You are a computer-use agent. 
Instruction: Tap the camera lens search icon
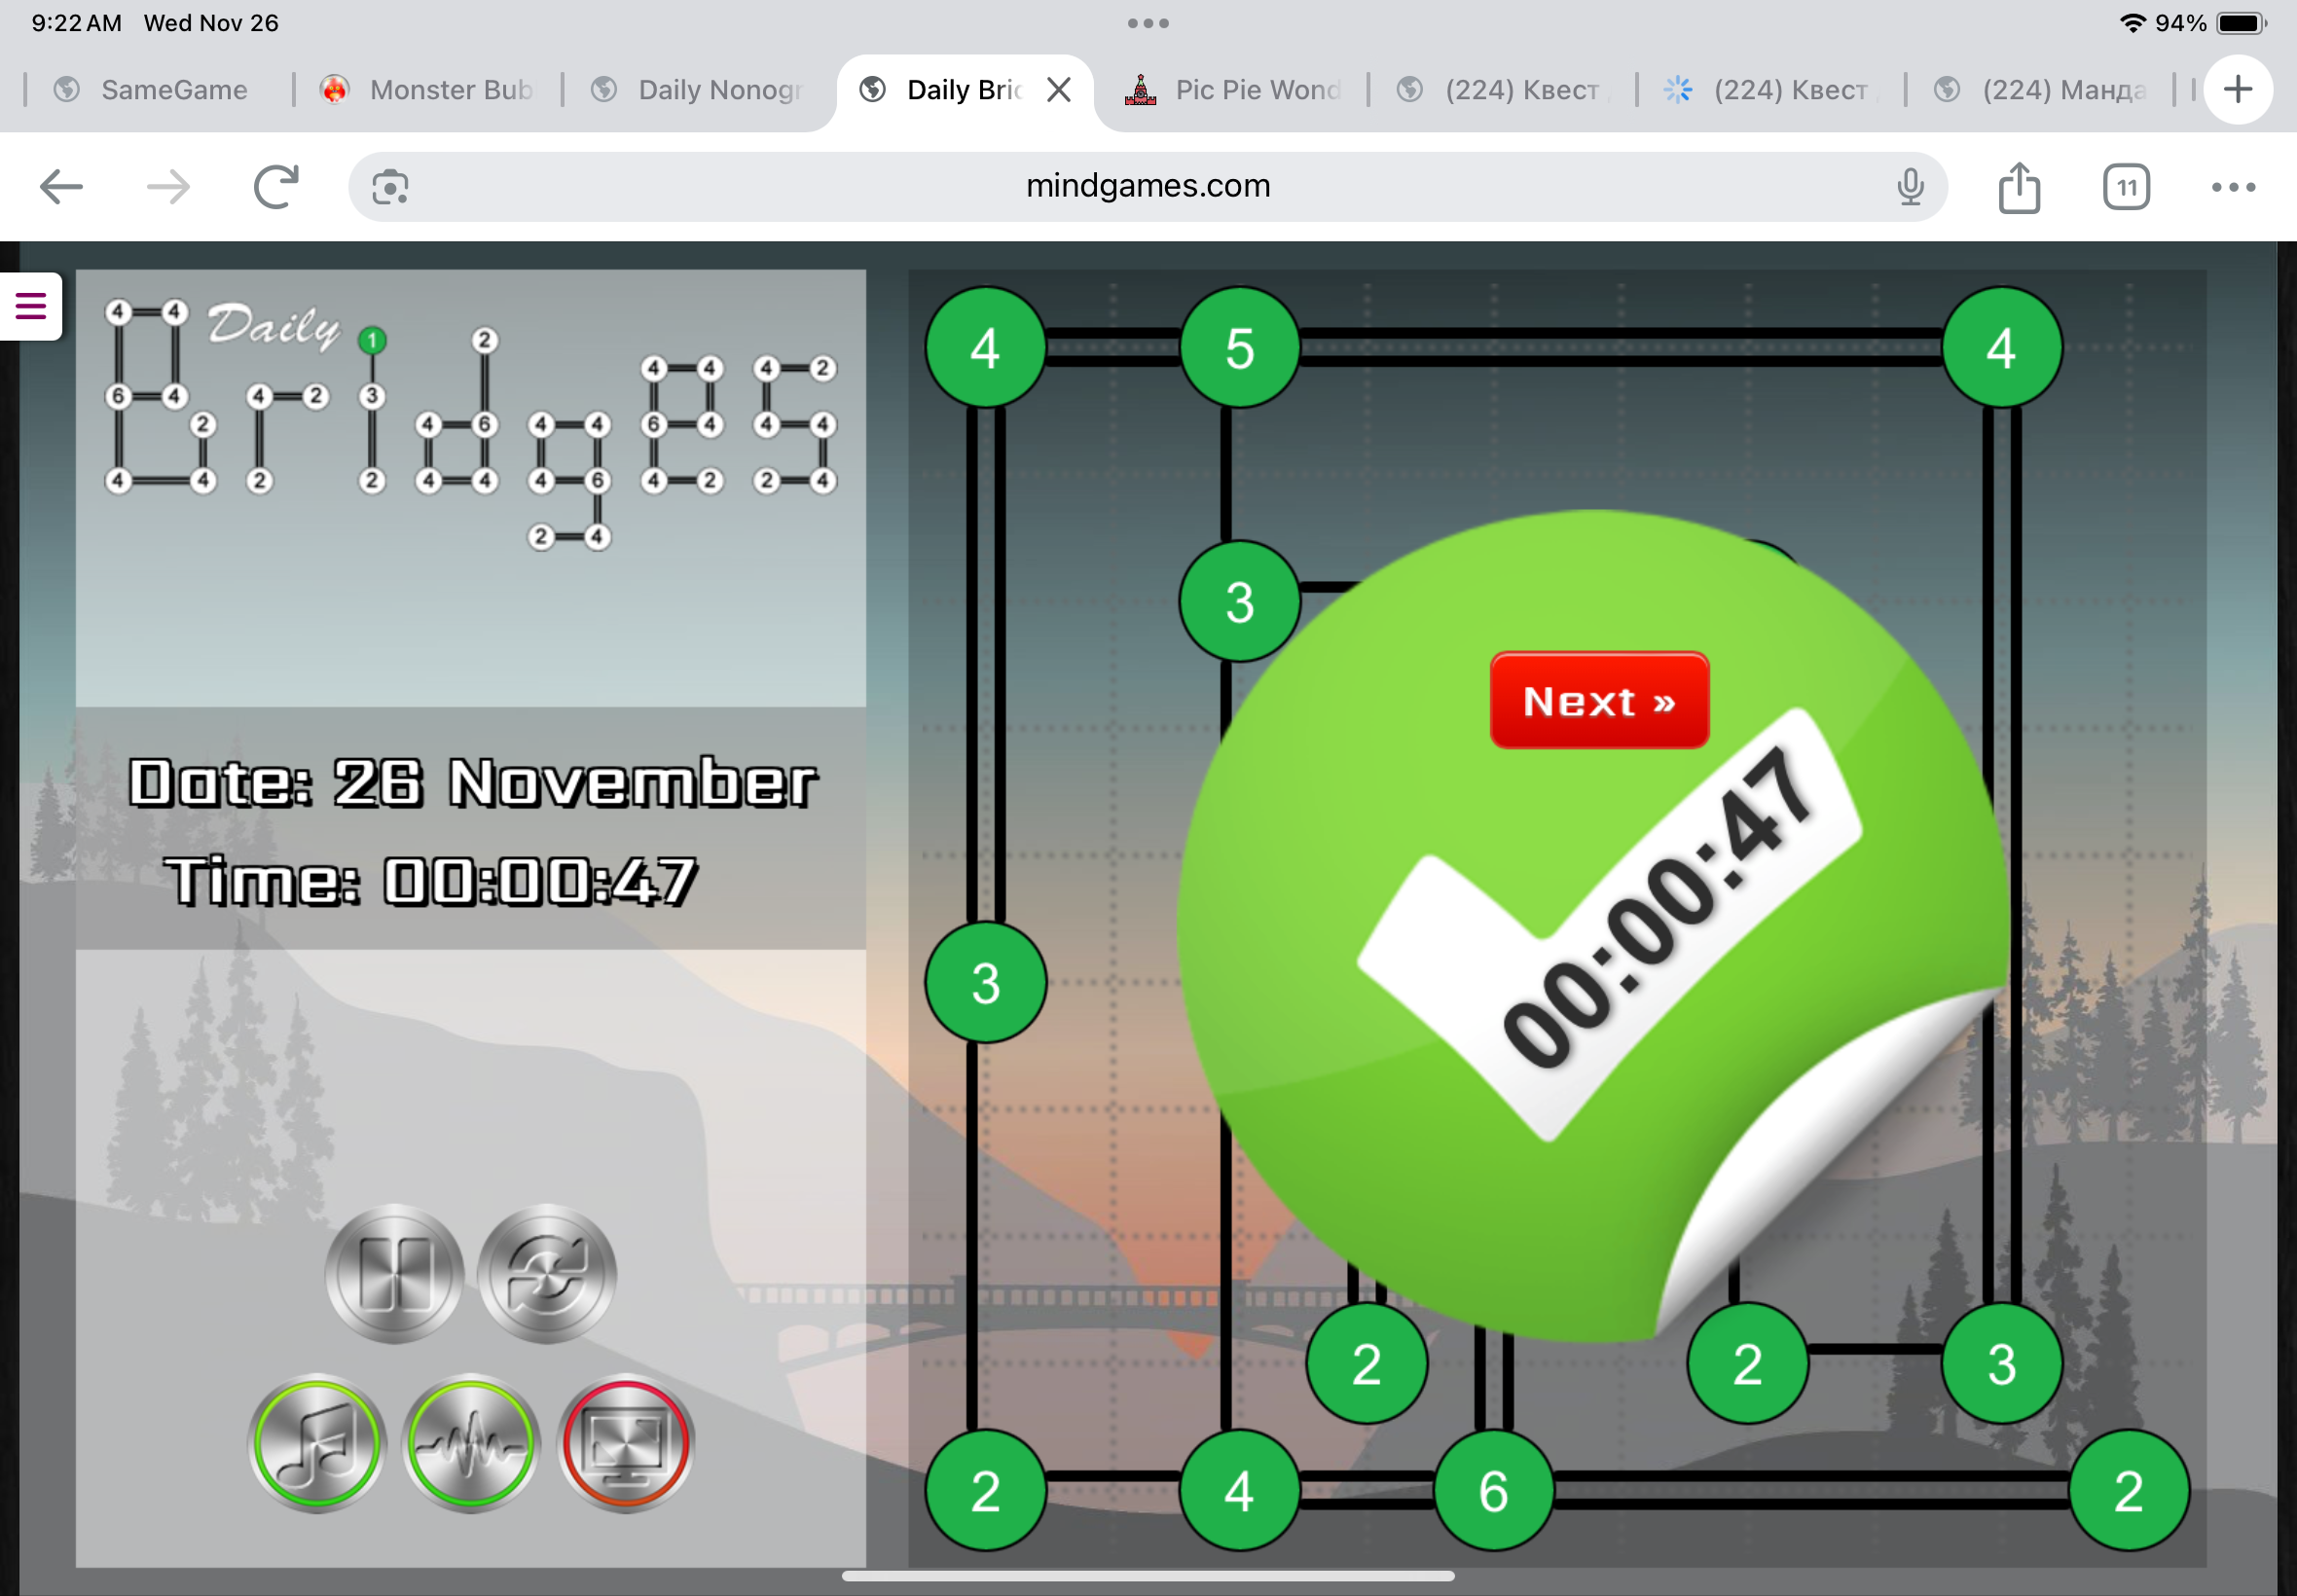coord(390,187)
